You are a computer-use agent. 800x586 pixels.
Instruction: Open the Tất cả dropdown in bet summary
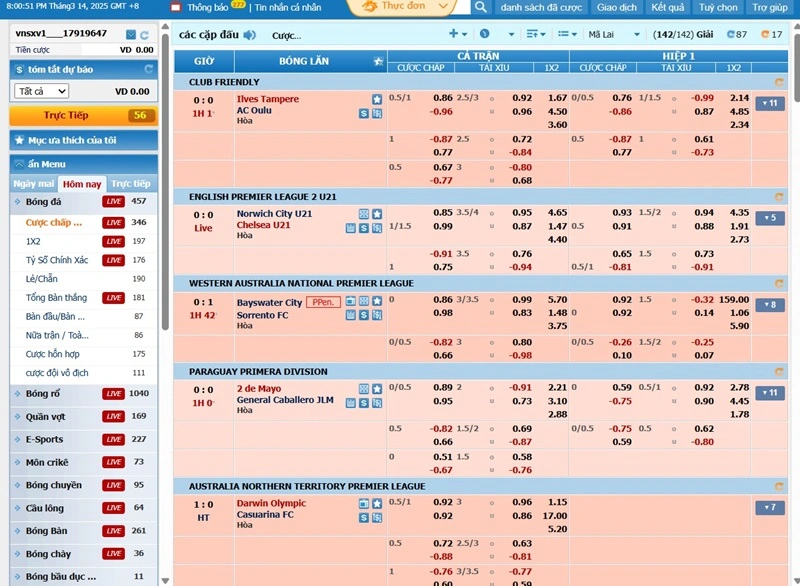tap(42, 91)
